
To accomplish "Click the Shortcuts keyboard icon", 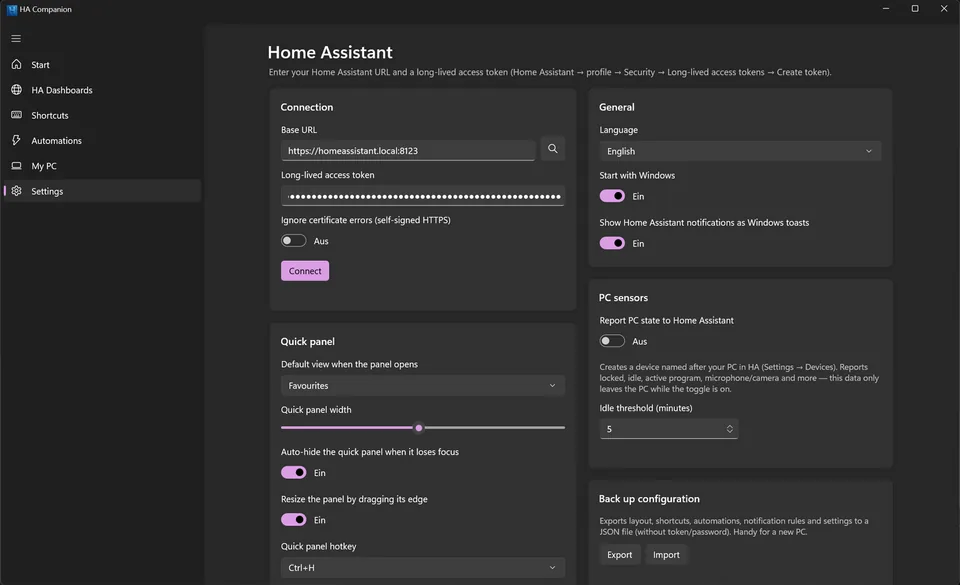I will (x=17, y=114).
